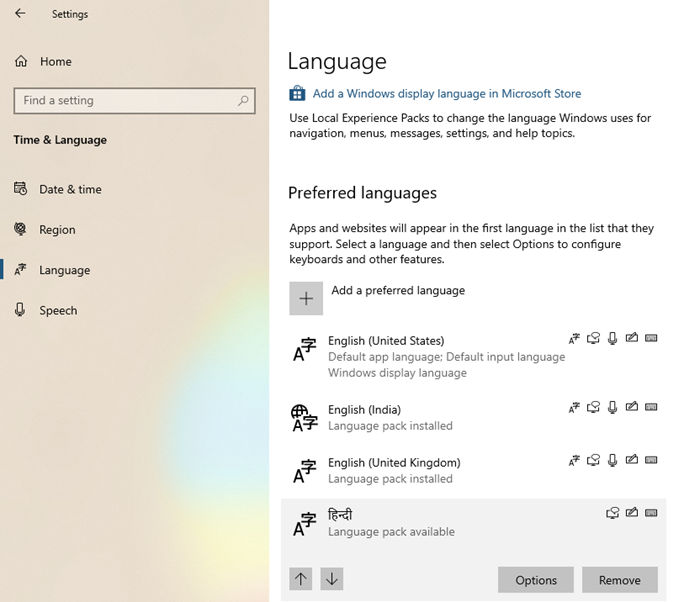Click Windows display language status text

[x=397, y=373]
